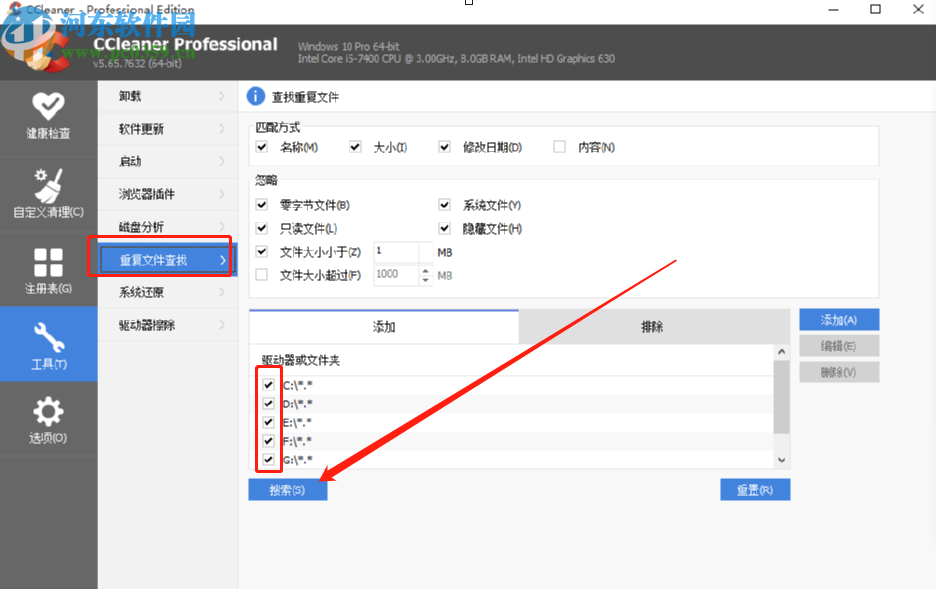Open the 注册表 grid icon section
The image size is (936, 589).
48,270
